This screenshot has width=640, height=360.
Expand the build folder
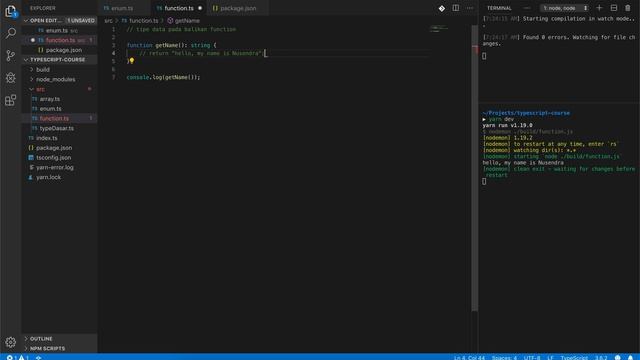[59, 69]
